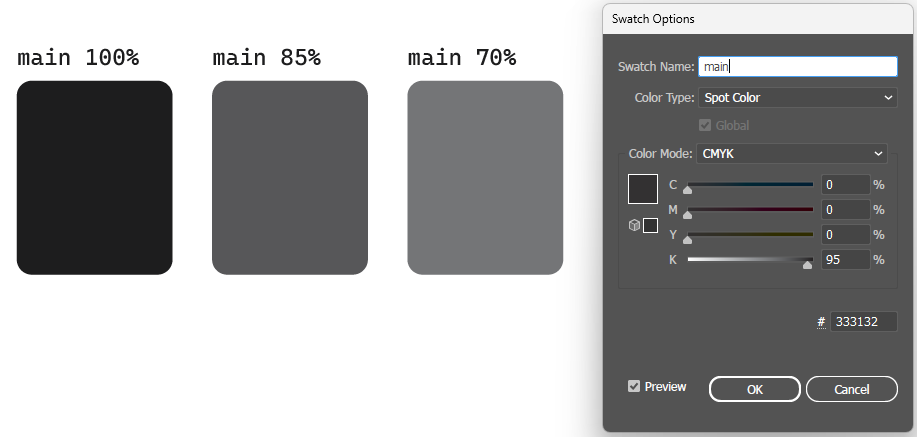Click the magenta M slider track
The width and height of the screenshot is (917, 437).
(x=750, y=209)
